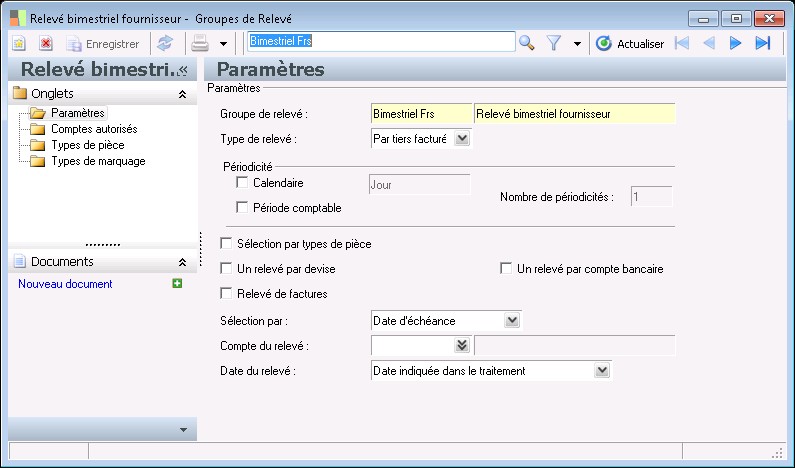Enable the Calendaire checkbox
795x468 pixels.
(242, 183)
